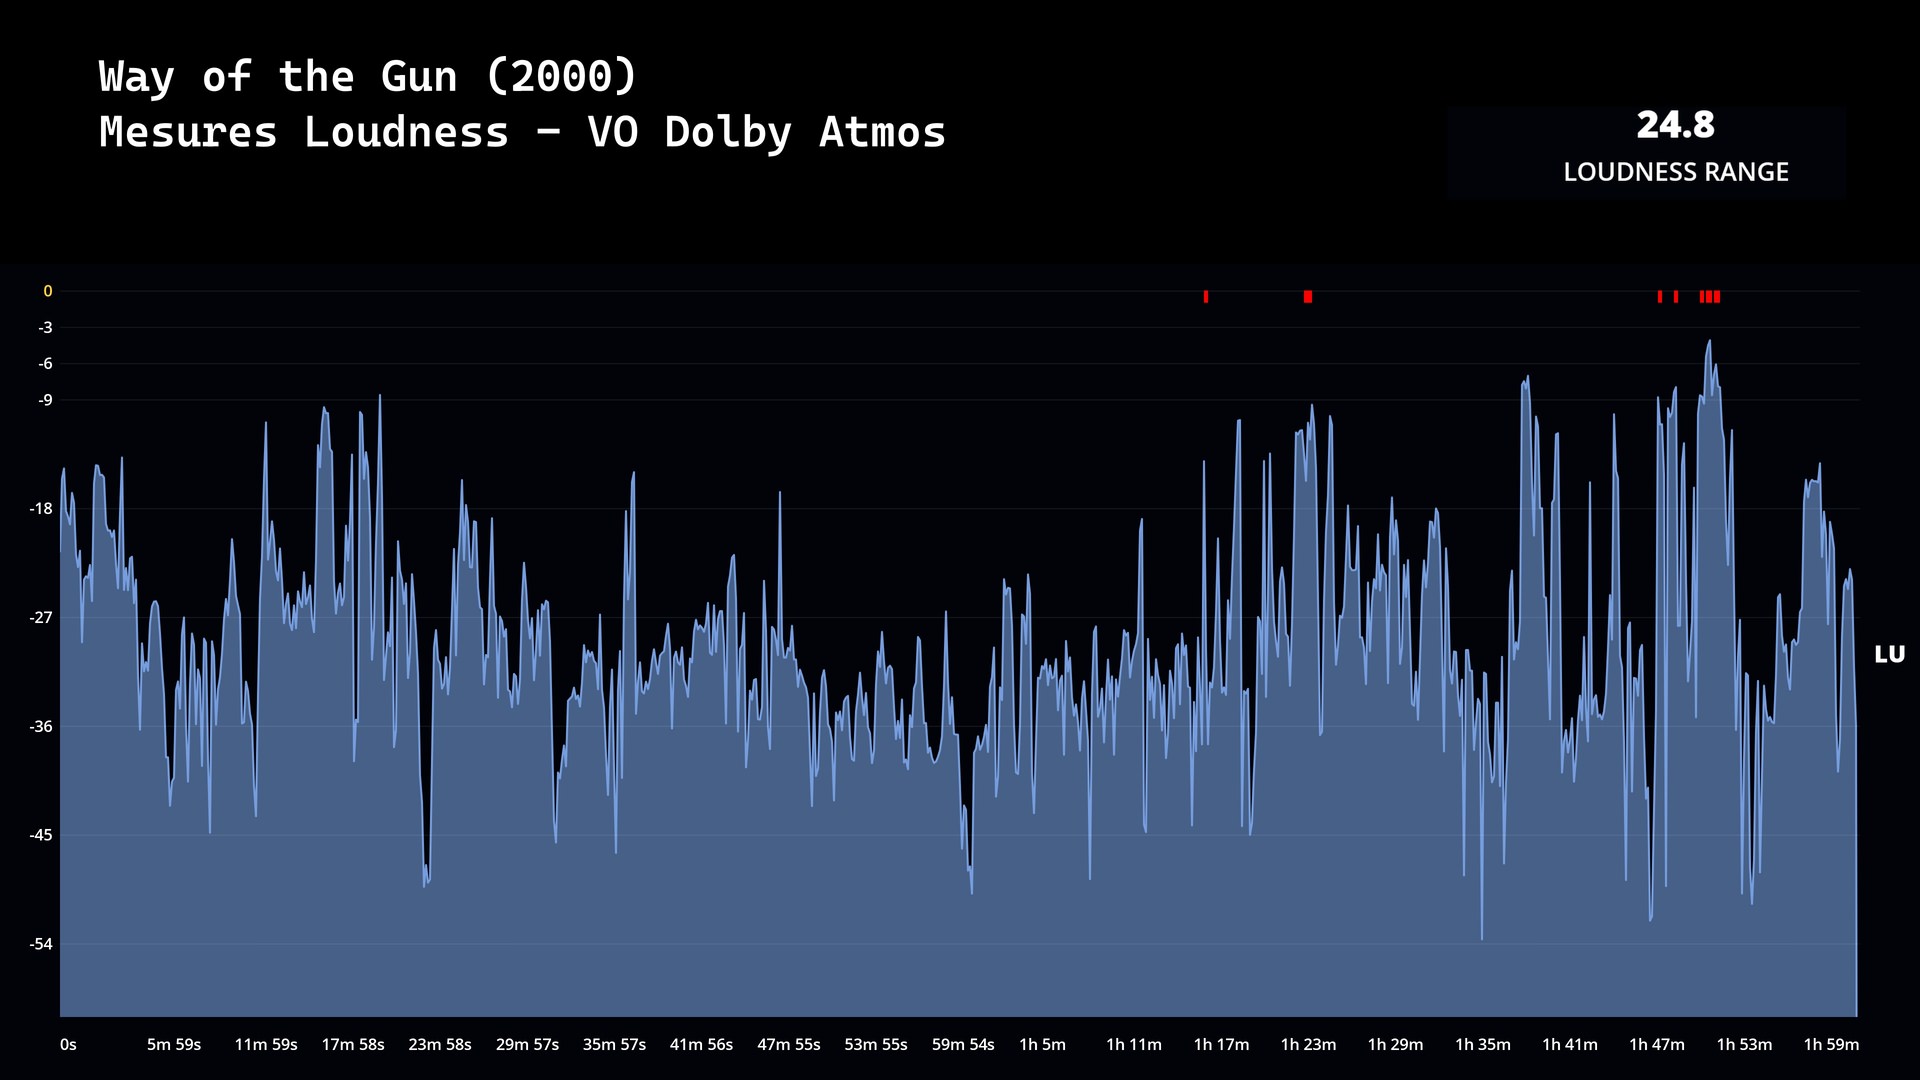The height and width of the screenshot is (1080, 1920).
Task: Click the 59m 54s time axis label
Action: [963, 1045]
